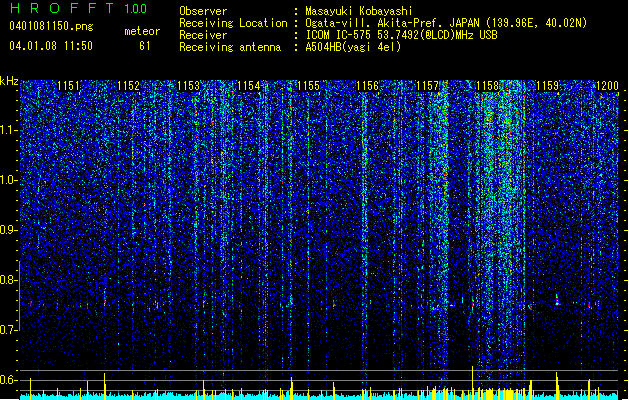This screenshot has width=629, height=400.
Task: Select antenna value A504HB(yagi 4el)
Action: click(353, 47)
